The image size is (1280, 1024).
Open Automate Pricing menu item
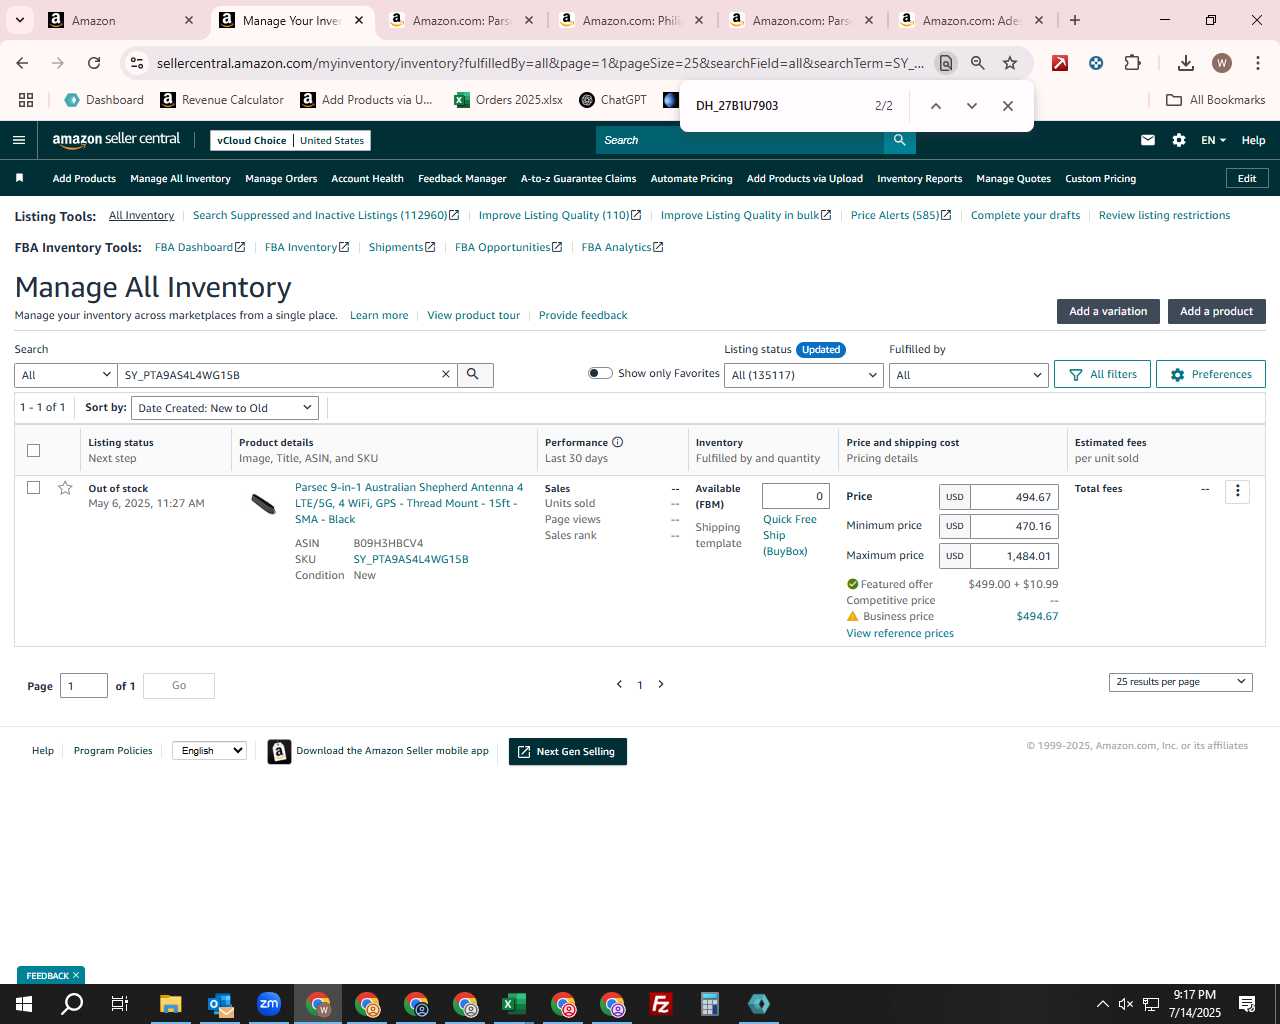(691, 179)
